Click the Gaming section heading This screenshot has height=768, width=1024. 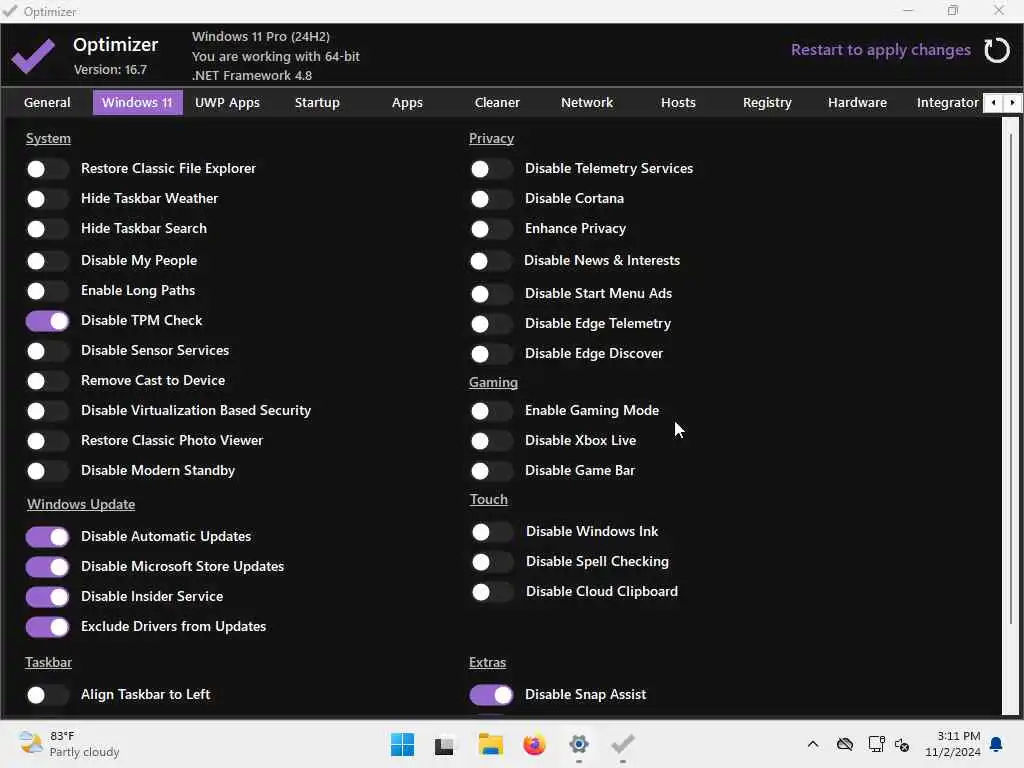pos(493,383)
